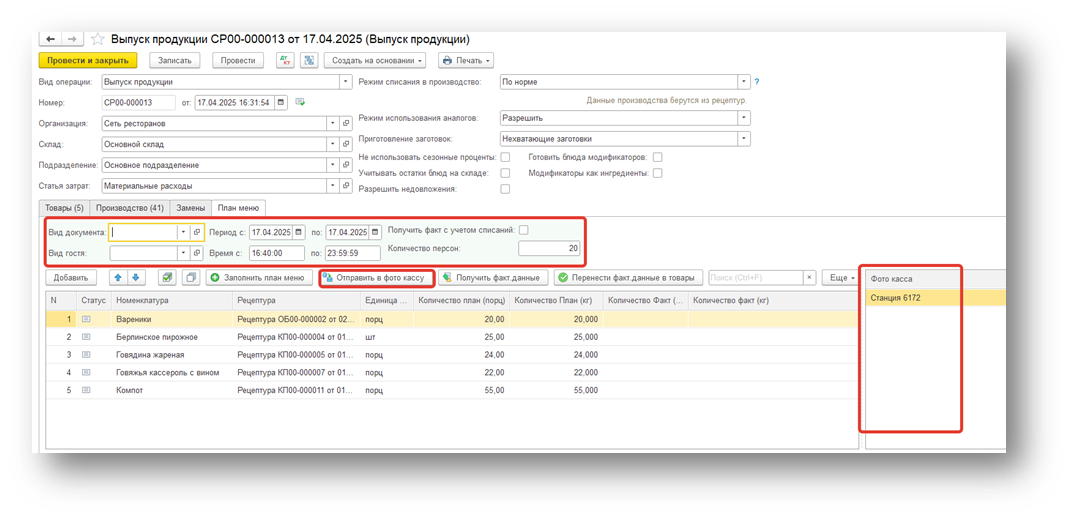
Task: Click the green posting status icon beside date
Action: 300,103
